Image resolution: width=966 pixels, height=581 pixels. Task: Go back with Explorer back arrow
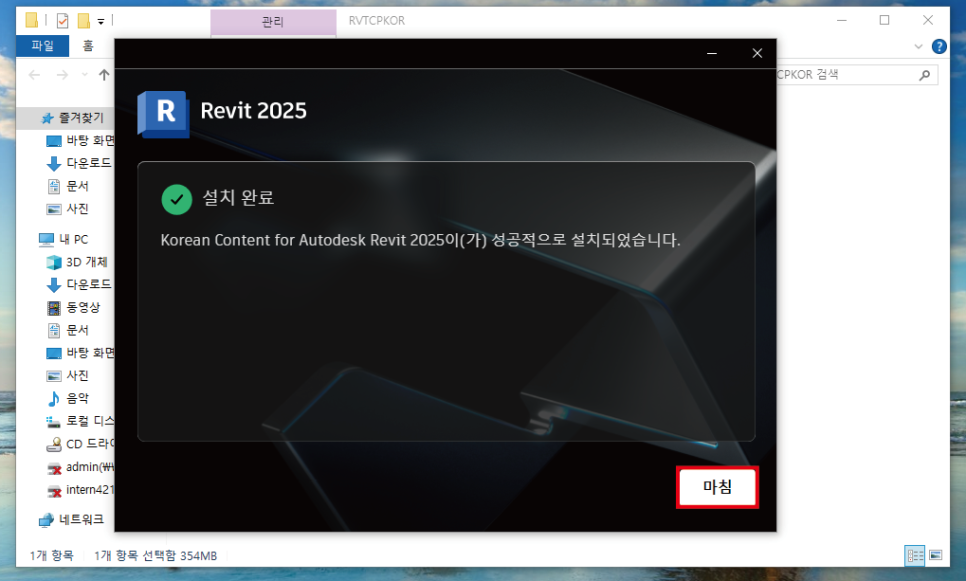34,75
